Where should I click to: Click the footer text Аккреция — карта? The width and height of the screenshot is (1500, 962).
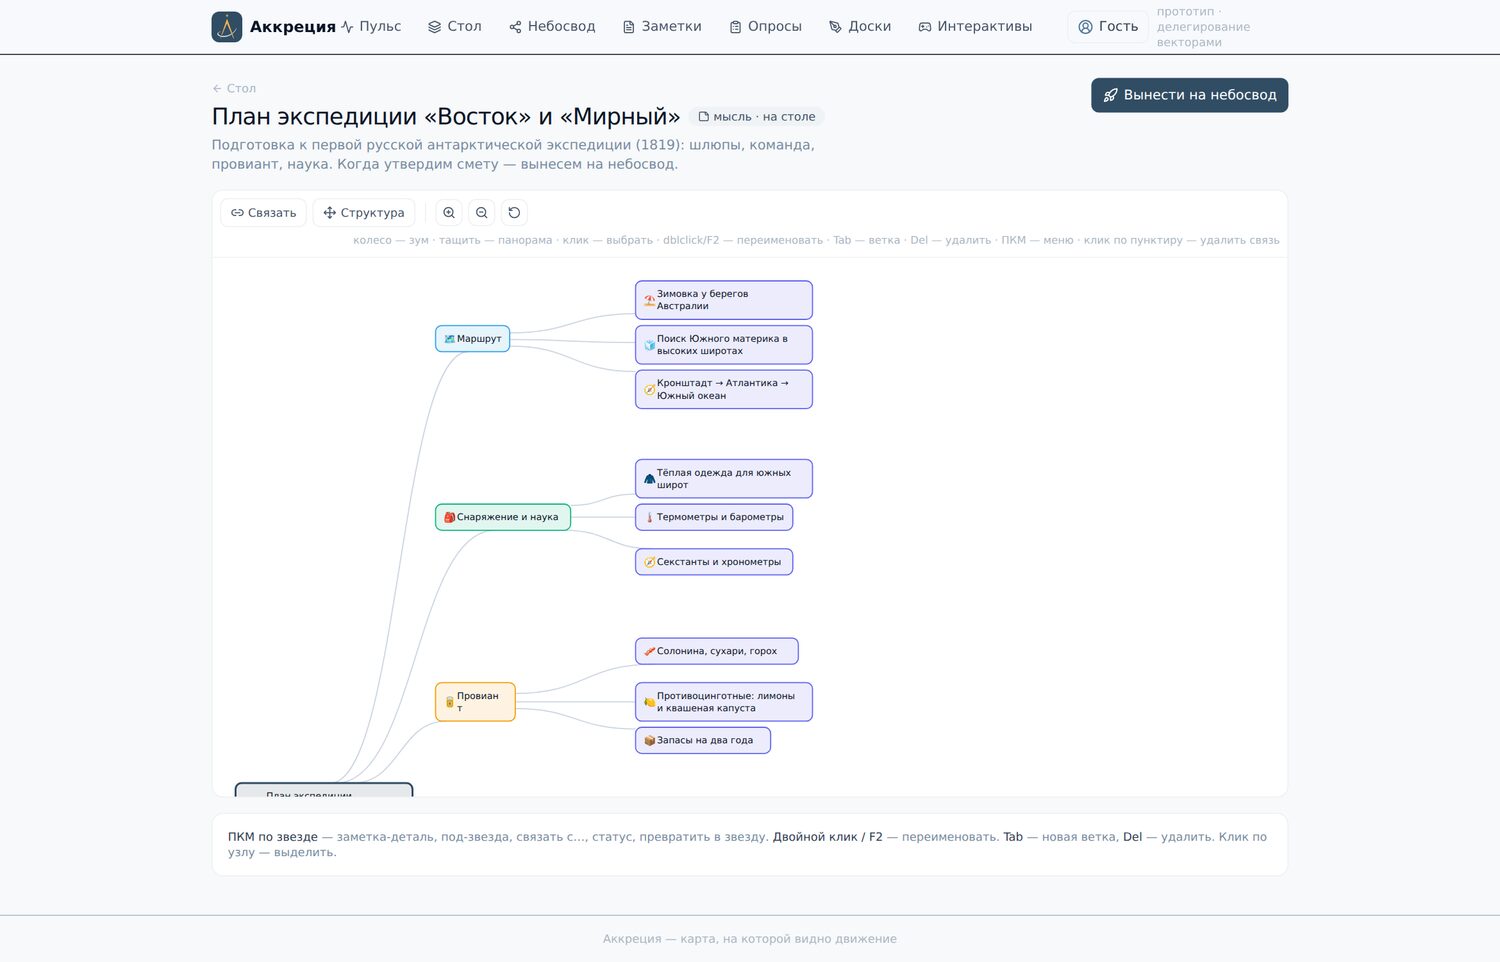pos(750,939)
